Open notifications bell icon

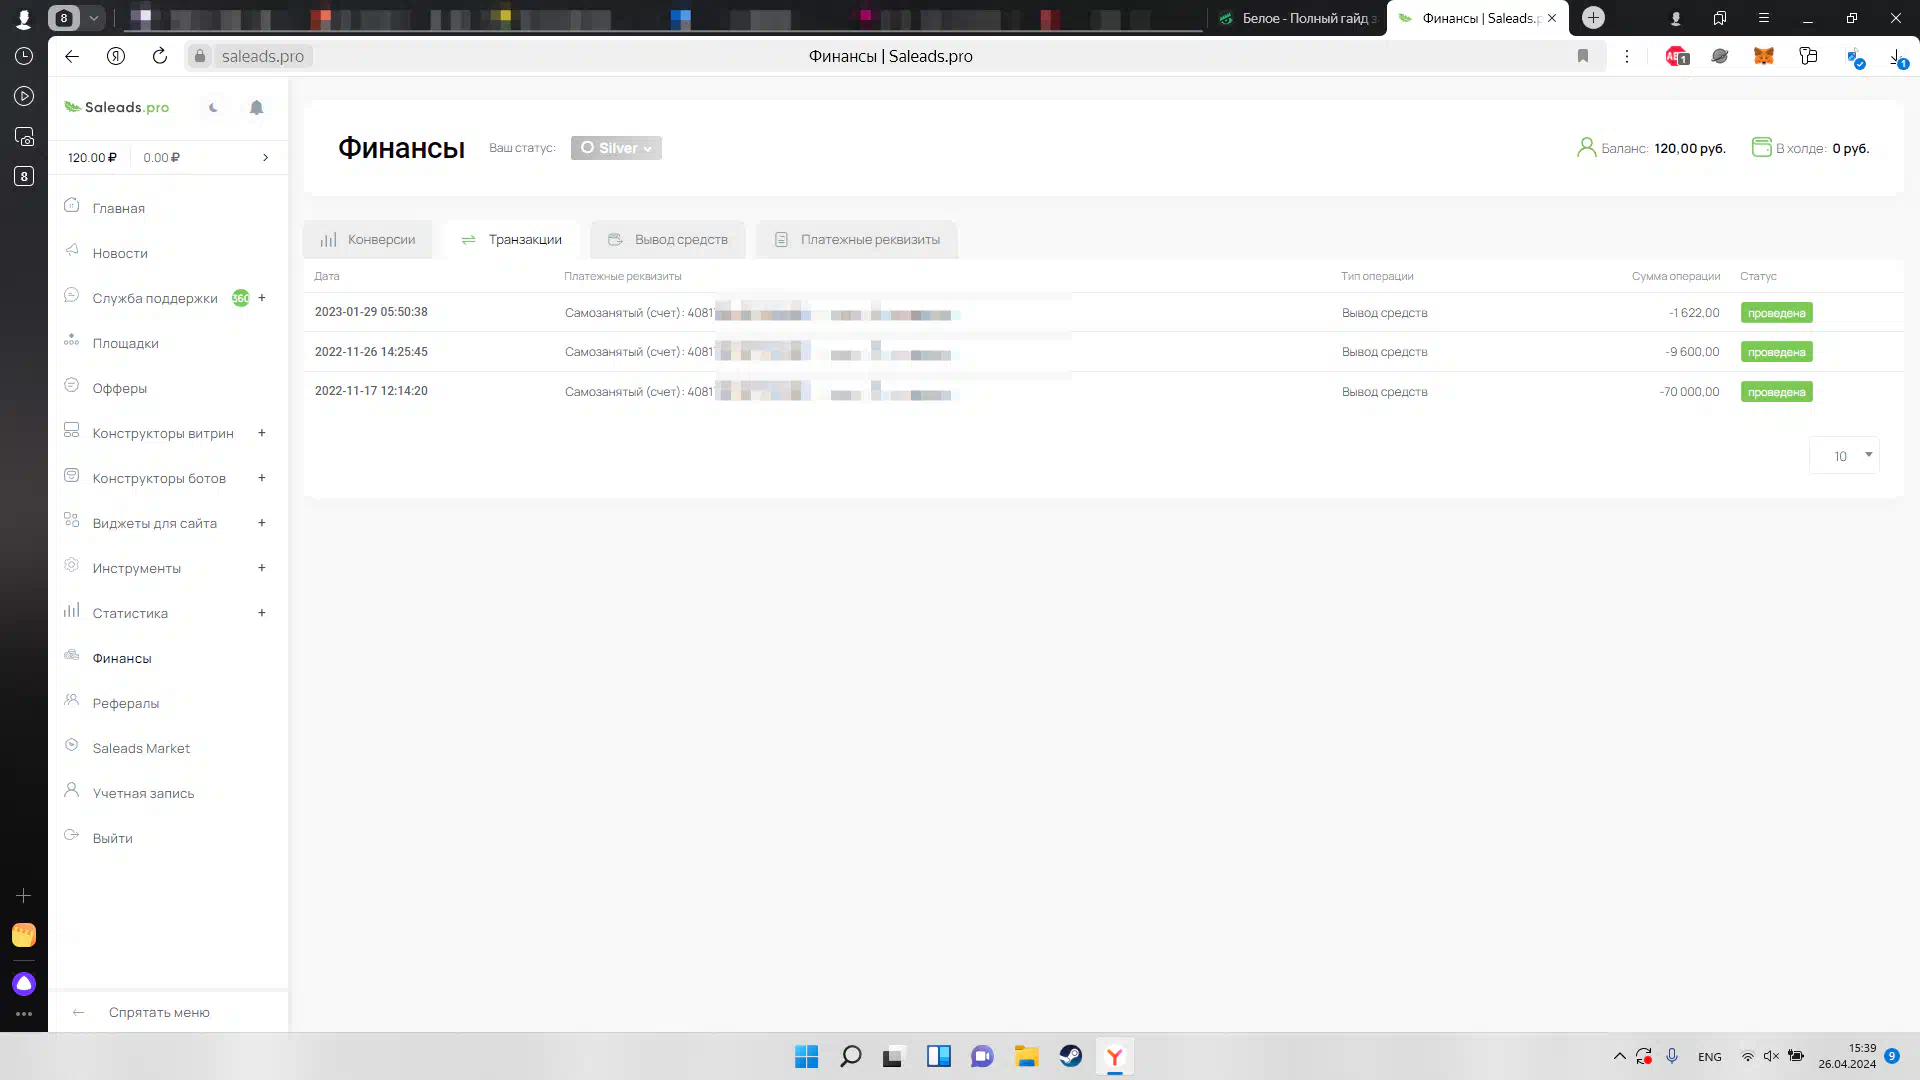click(256, 107)
